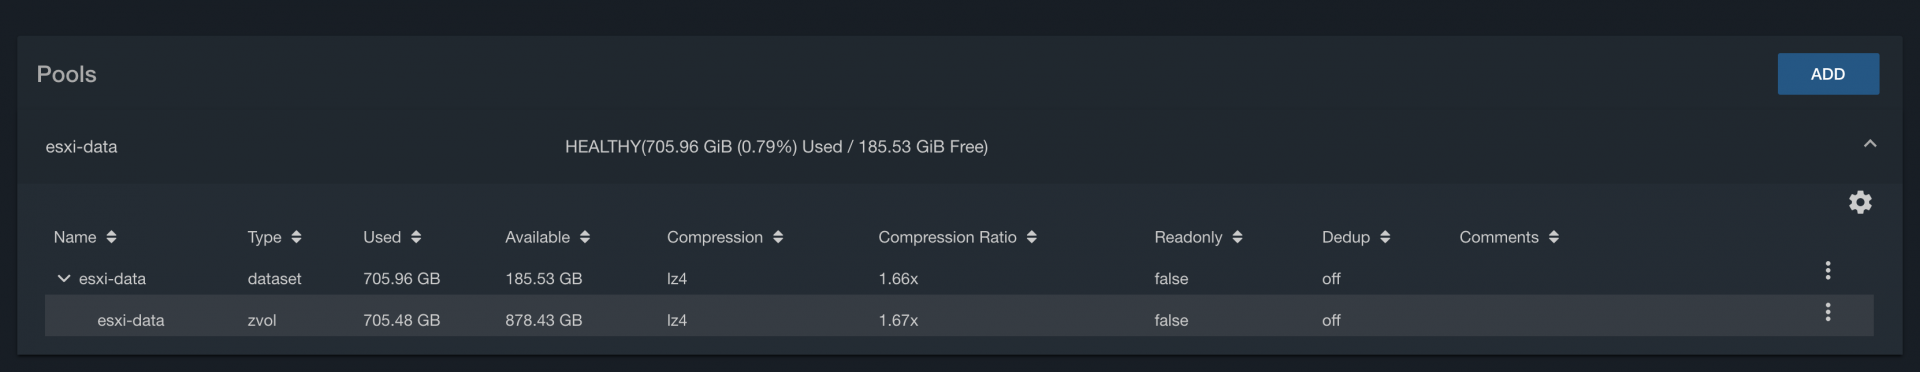This screenshot has width=1920, height=372.
Task: Click the Compression Ratio column header
Action: pyautogui.click(x=947, y=237)
